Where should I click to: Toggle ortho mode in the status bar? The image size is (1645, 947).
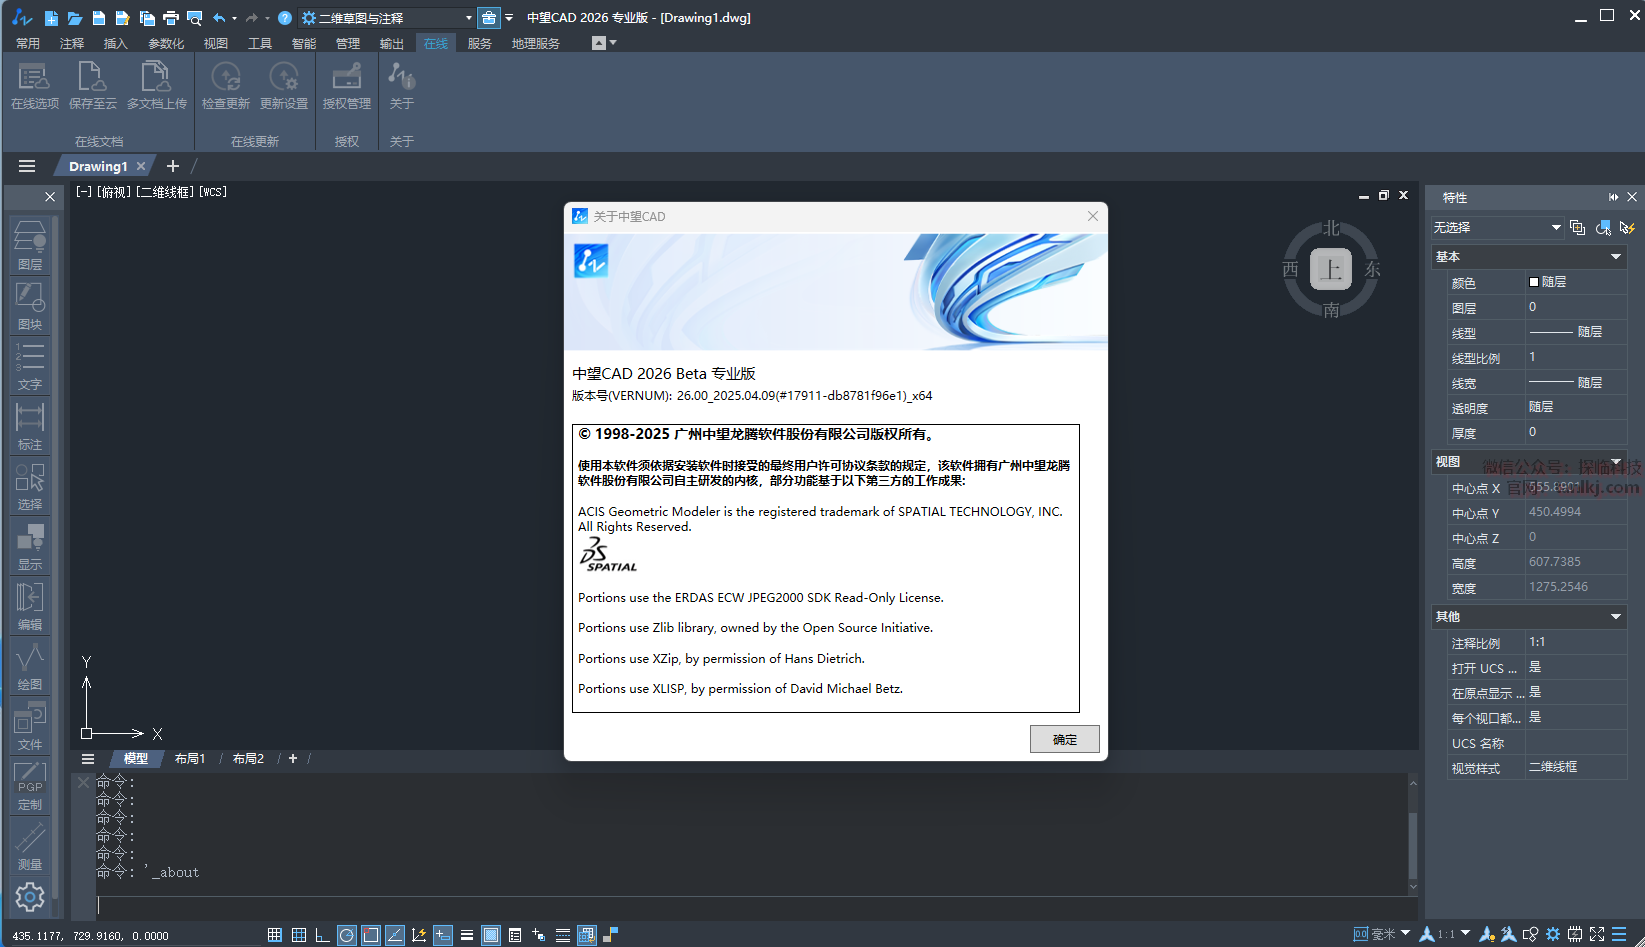[322, 935]
